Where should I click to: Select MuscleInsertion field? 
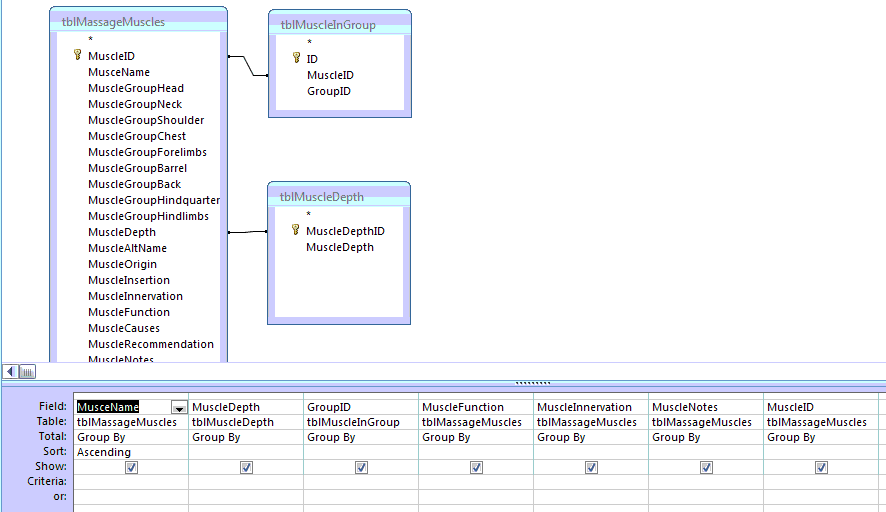129,280
